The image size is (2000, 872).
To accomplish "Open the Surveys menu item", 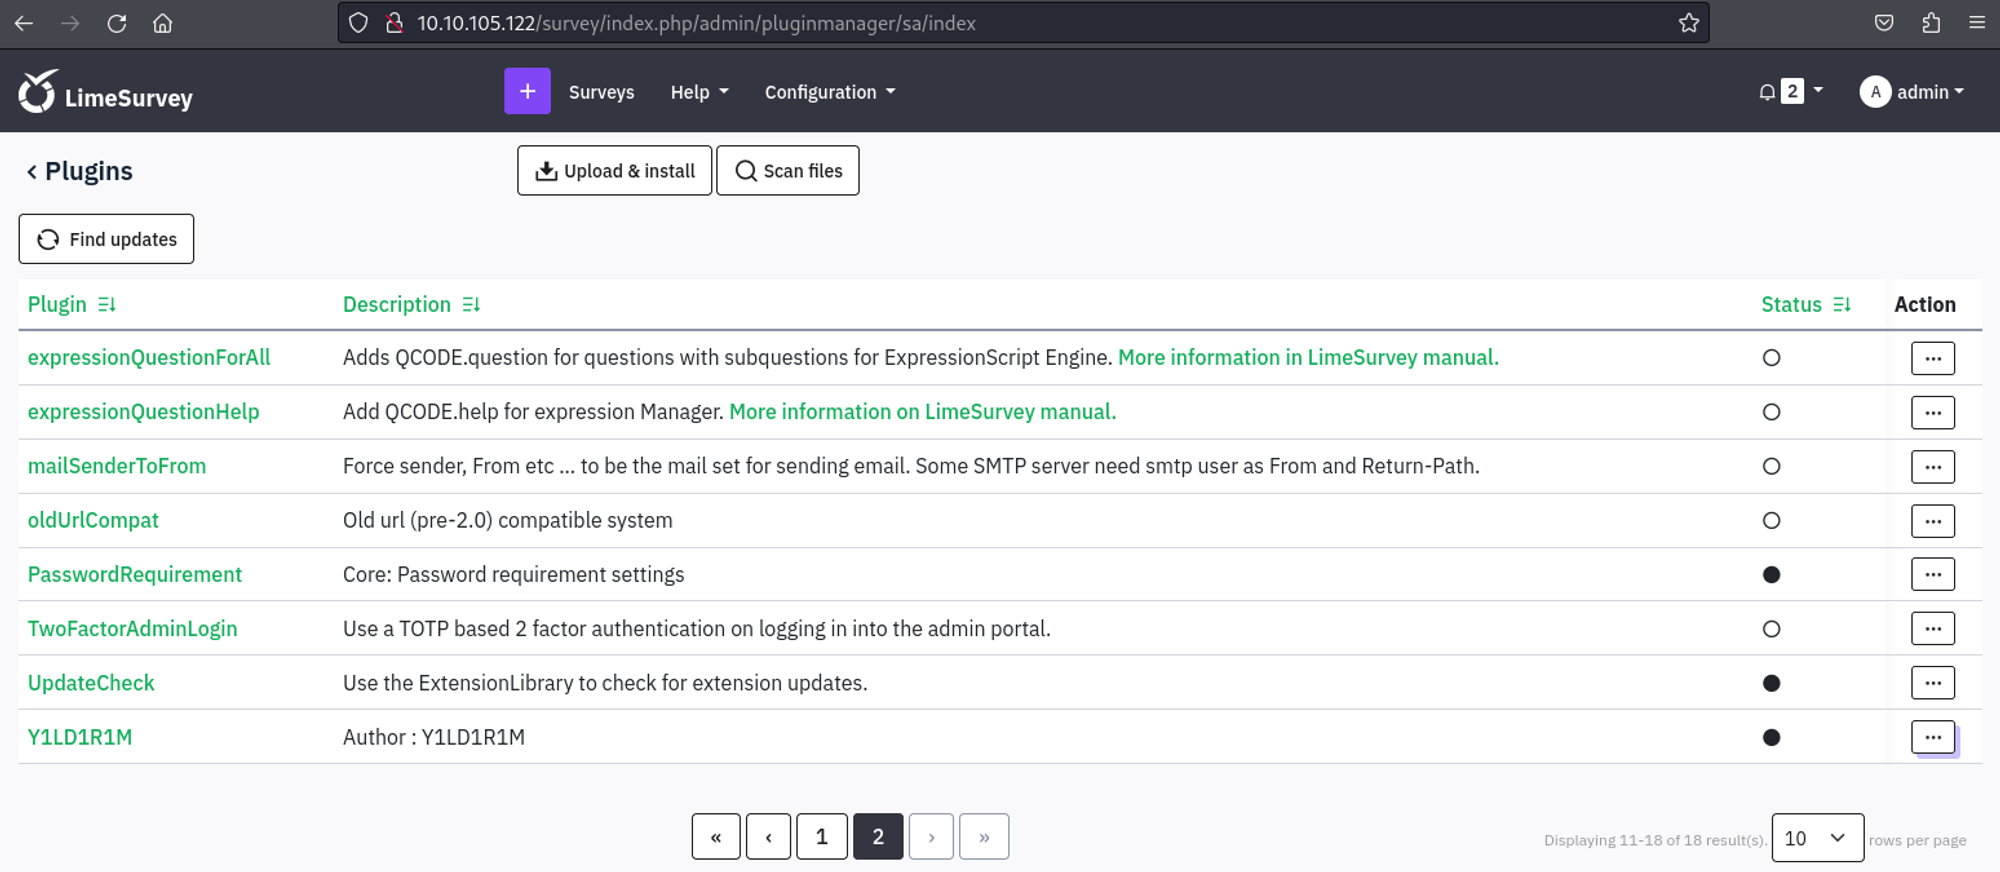I will (x=601, y=92).
